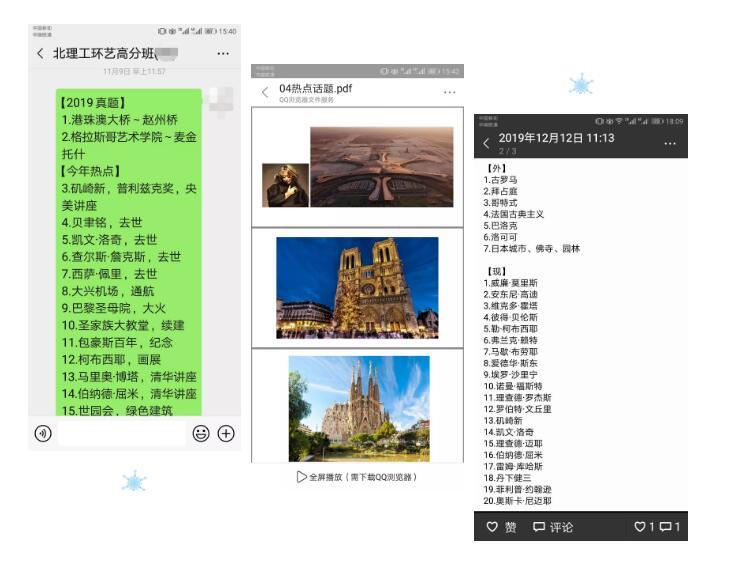This screenshot has height=564, width=736.
Task: Click the line 4.贝聿铭，去世
Action: 102,222
